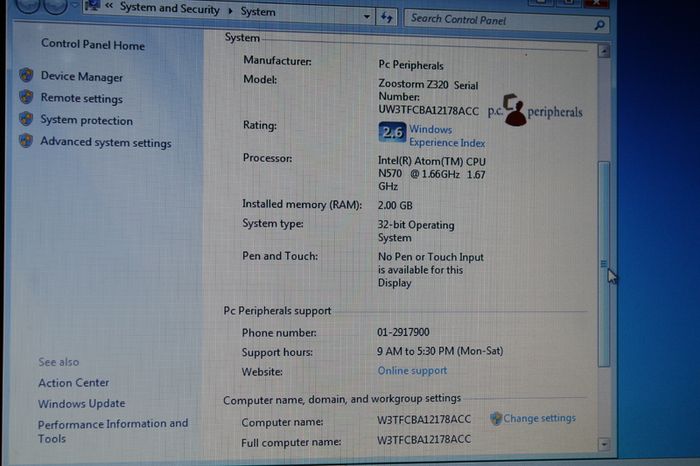Click the double chevron breadcrumb overflow
Image resolution: width=700 pixels, height=466 pixels.
click(x=109, y=6)
